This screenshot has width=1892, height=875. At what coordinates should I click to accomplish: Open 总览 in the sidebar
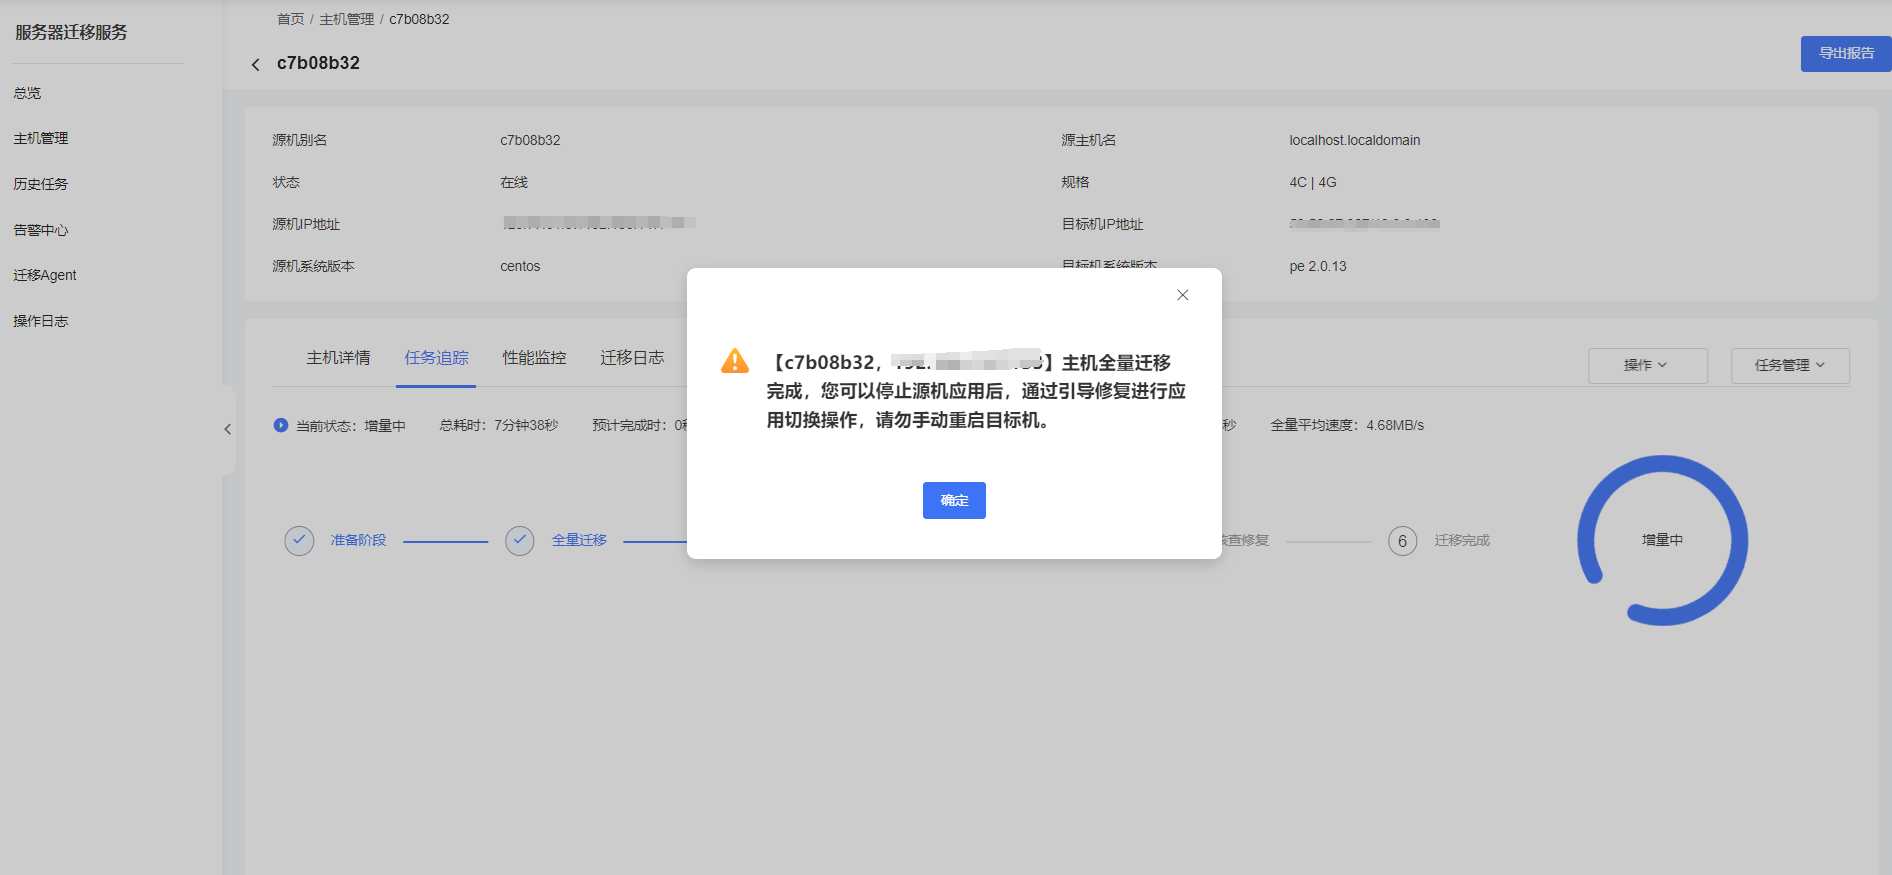click(27, 93)
